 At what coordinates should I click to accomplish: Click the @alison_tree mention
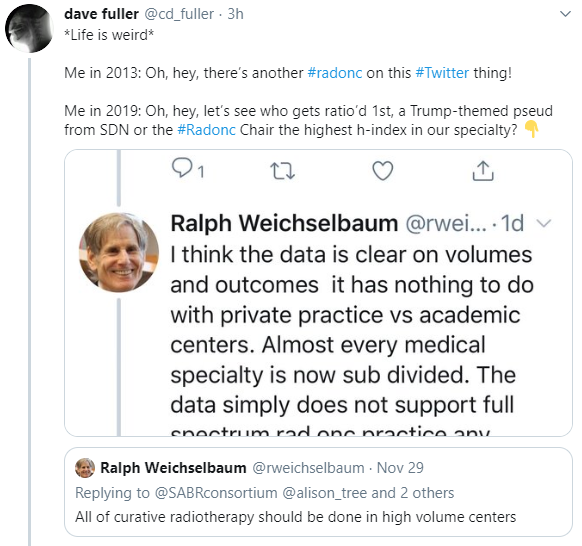(326, 493)
